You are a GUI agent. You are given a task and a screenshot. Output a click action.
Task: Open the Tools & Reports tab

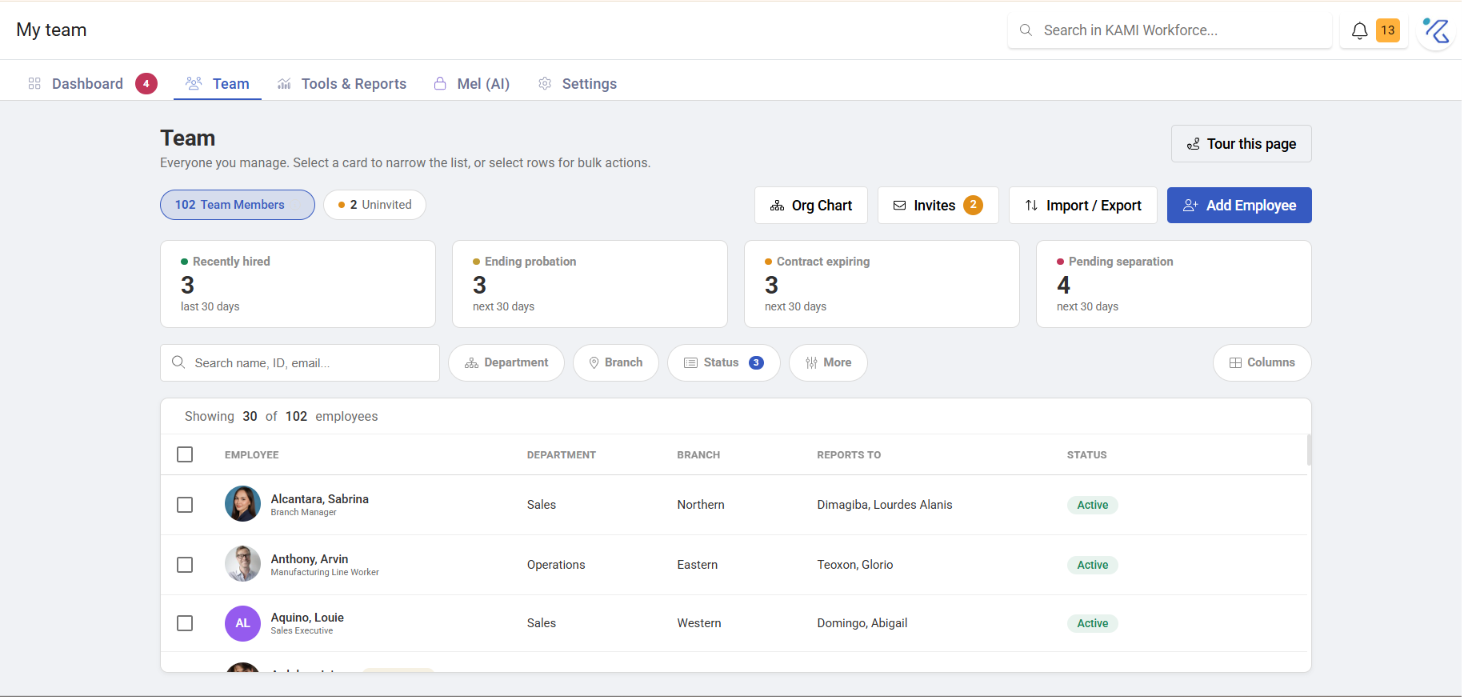point(342,84)
